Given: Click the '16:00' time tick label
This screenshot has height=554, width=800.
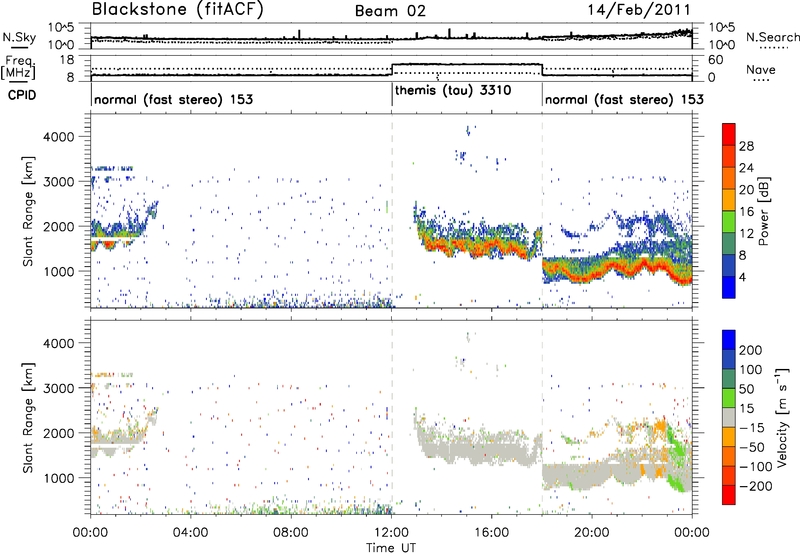Looking at the screenshot, I should [491, 533].
